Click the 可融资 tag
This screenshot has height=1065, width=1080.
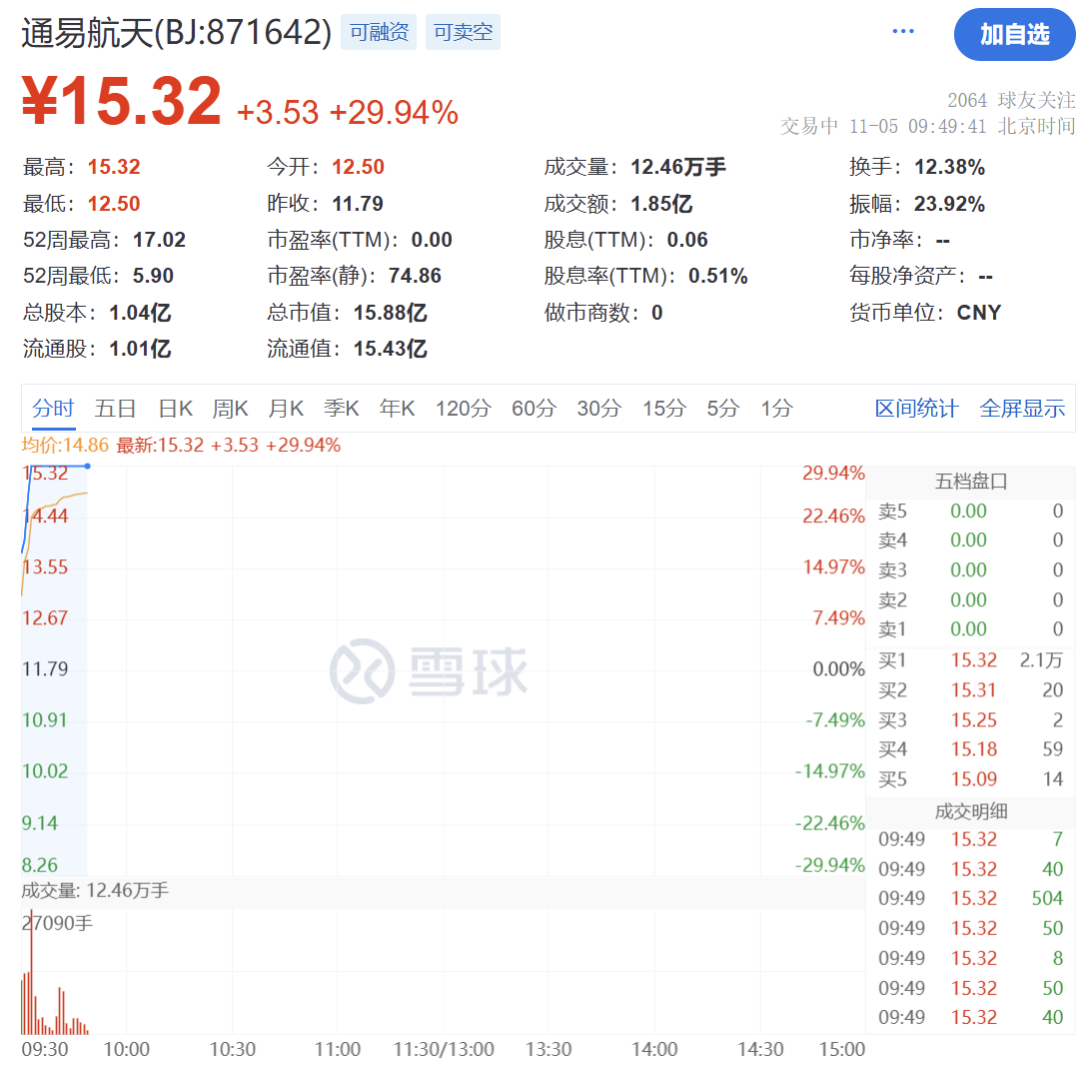pos(379,32)
